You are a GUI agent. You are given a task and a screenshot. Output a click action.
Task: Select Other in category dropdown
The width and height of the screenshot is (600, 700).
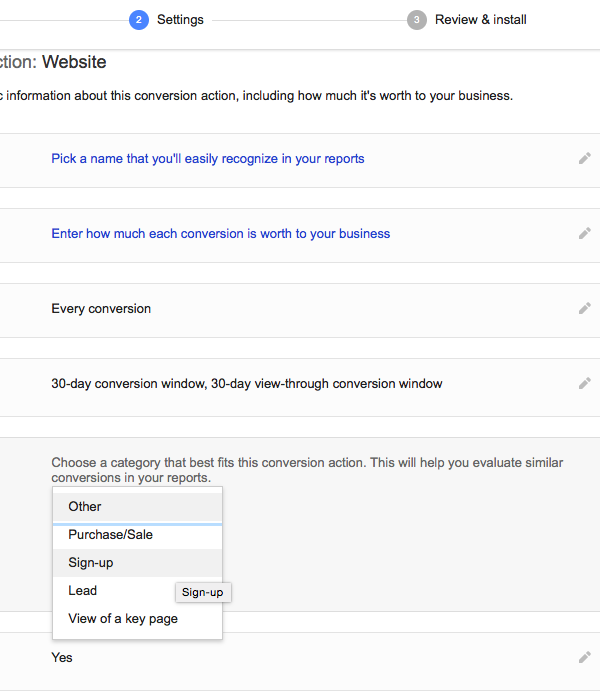(x=138, y=507)
